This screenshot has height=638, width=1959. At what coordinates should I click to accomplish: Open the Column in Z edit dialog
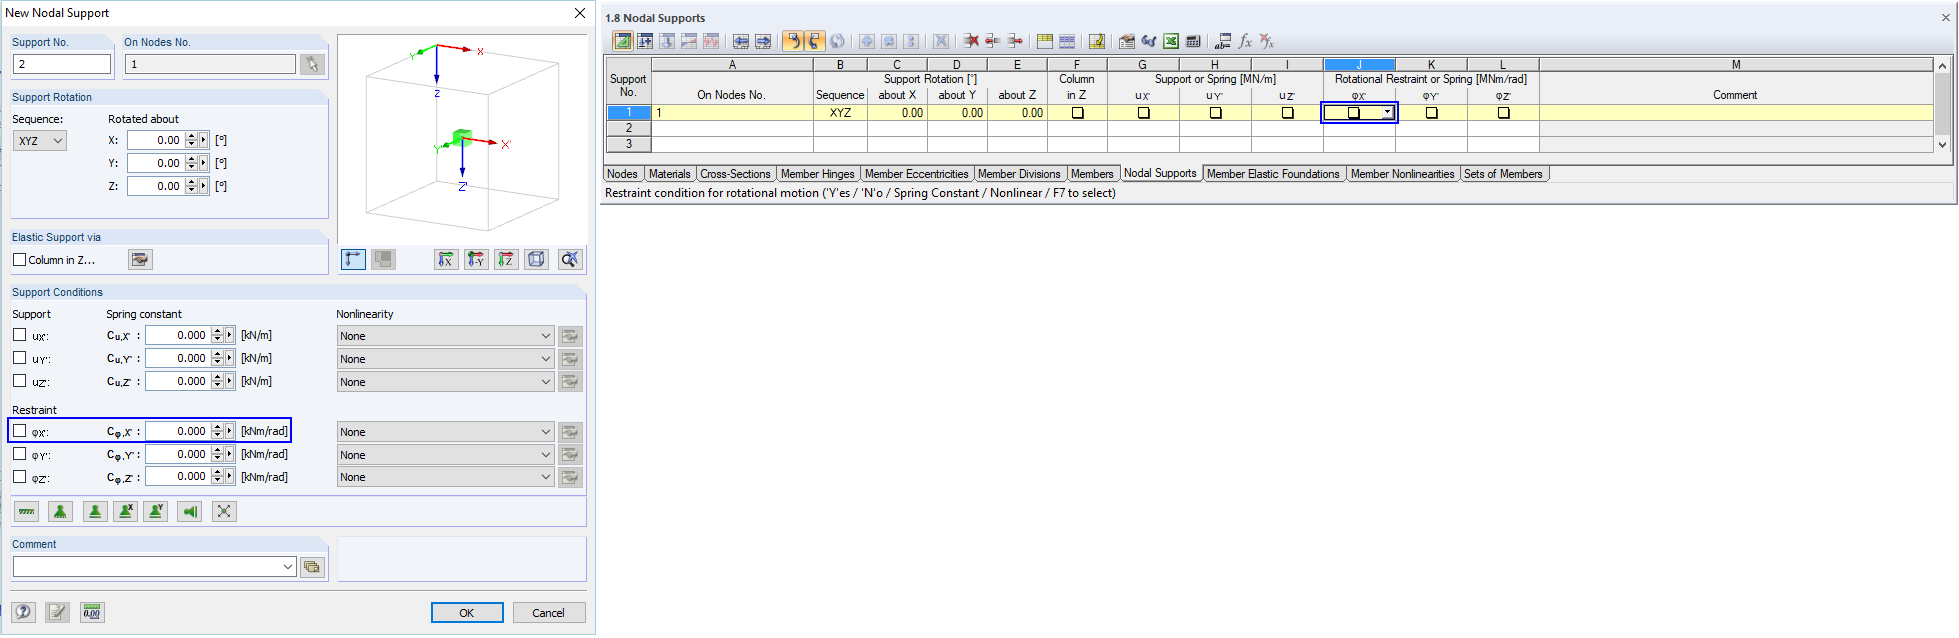(x=140, y=260)
